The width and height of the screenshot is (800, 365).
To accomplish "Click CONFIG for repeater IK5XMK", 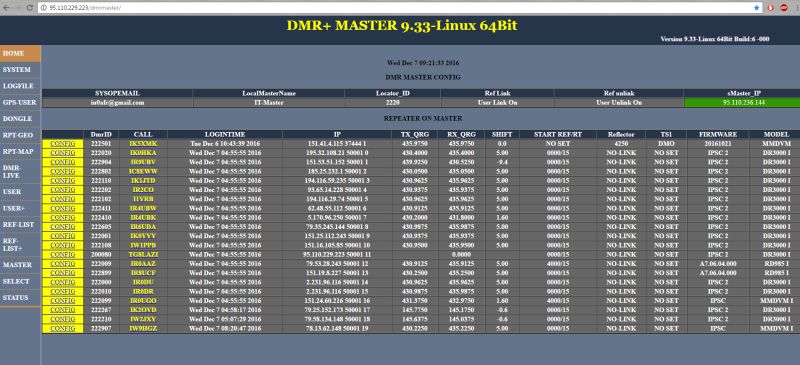I will pos(63,143).
